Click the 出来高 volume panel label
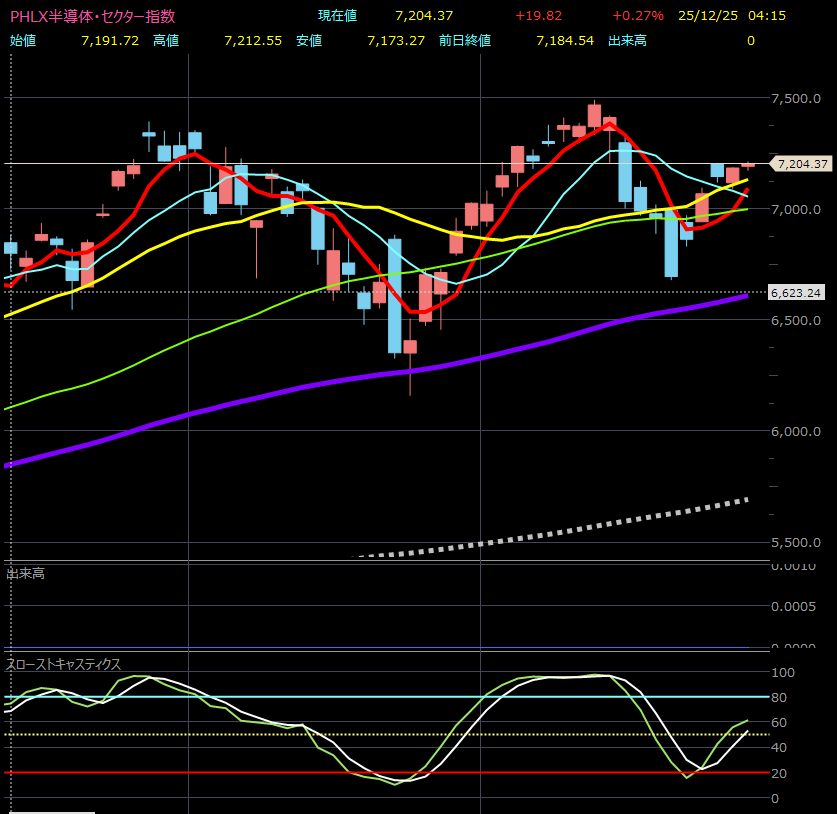Image resolution: width=837 pixels, height=814 pixels. (x=25, y=573)
